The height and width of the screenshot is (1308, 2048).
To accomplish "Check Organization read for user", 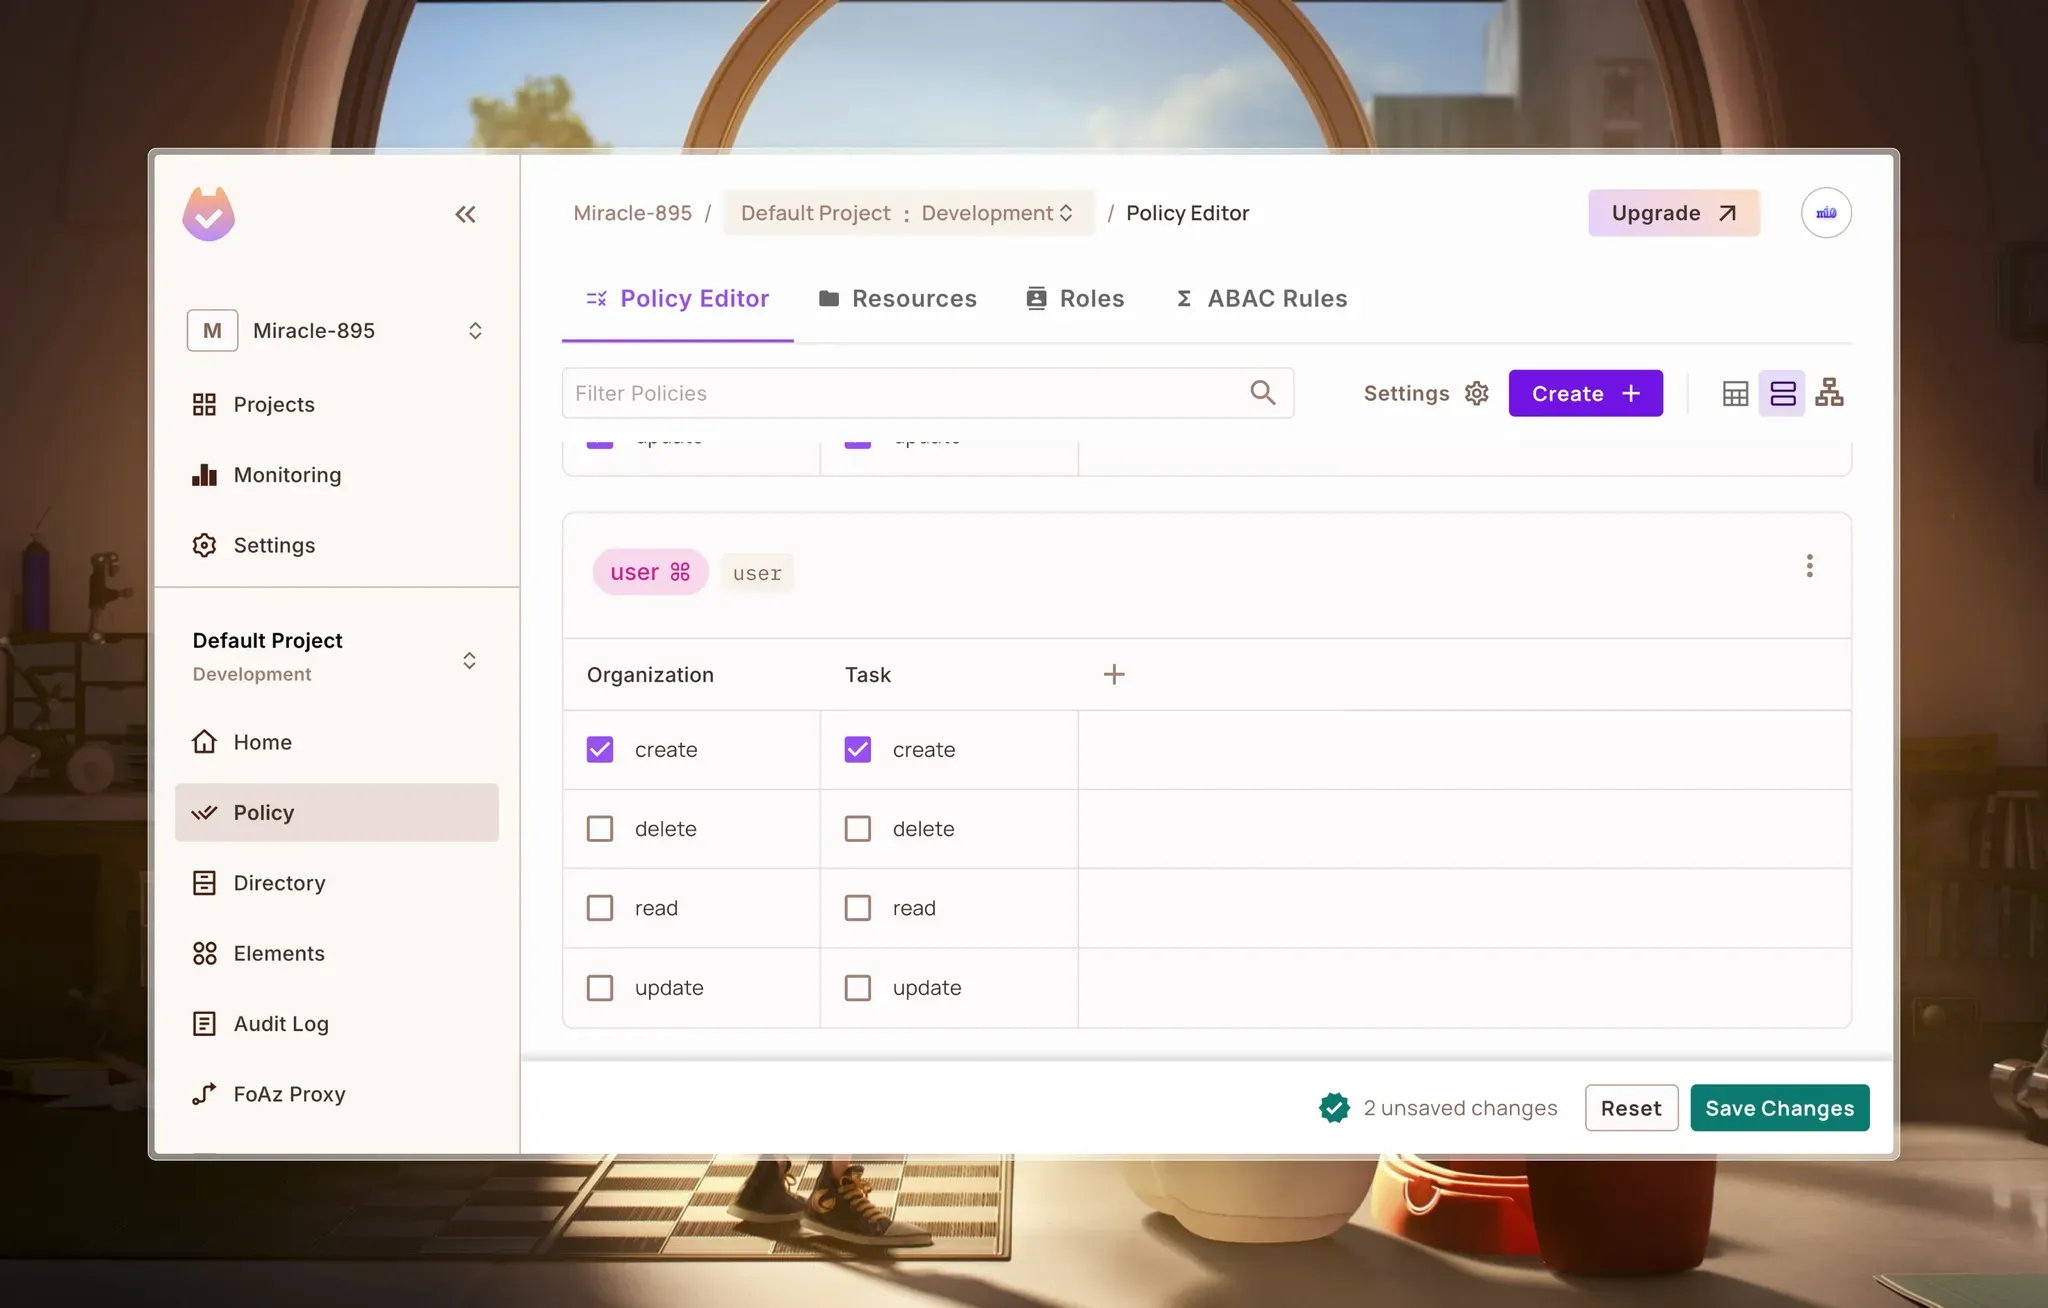I will (600, 908).
